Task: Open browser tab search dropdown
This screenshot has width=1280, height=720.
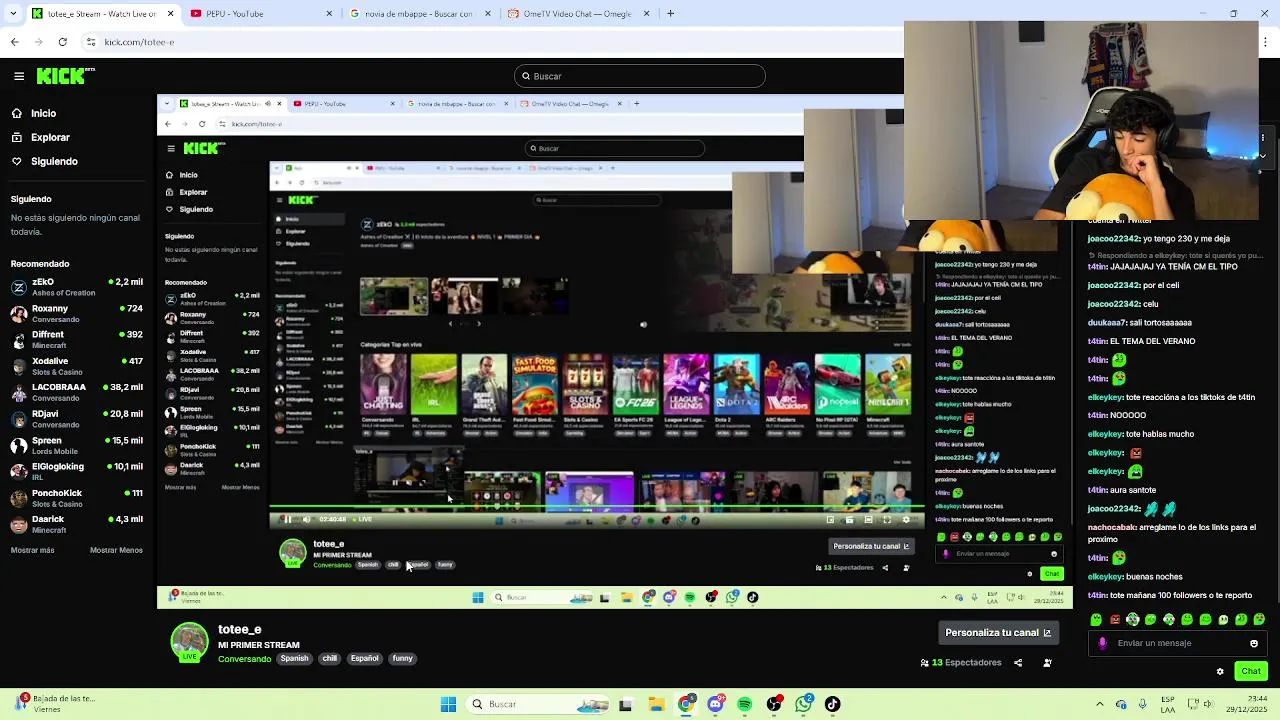Action: tap(13, 13)
